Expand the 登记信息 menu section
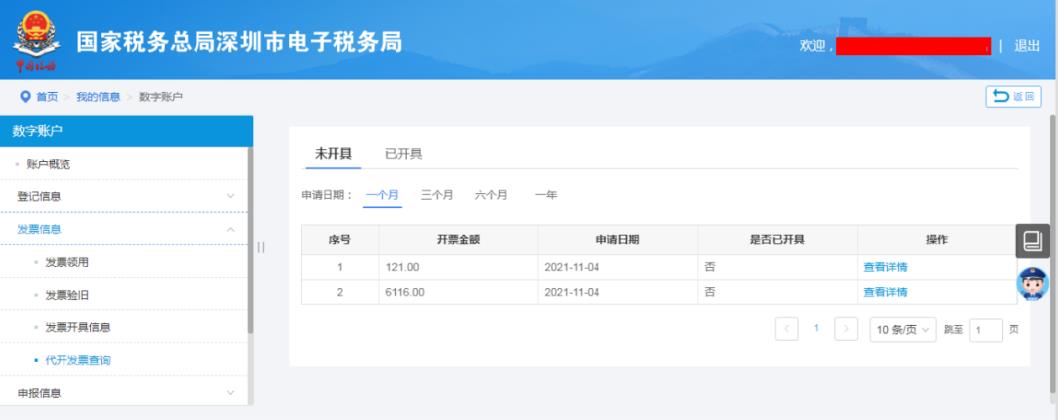1058x420 pixels. pos(125,197)
